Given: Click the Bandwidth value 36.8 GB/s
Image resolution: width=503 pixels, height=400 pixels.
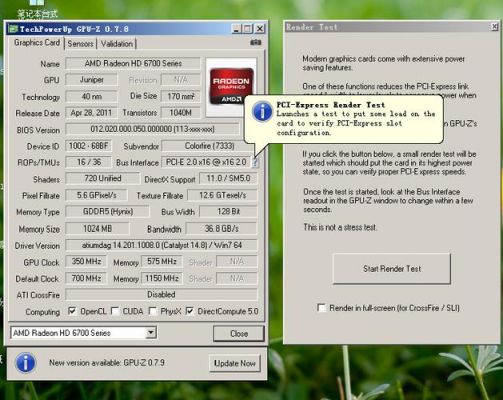Looking at the screenshot, I should (x=222, y=229).
